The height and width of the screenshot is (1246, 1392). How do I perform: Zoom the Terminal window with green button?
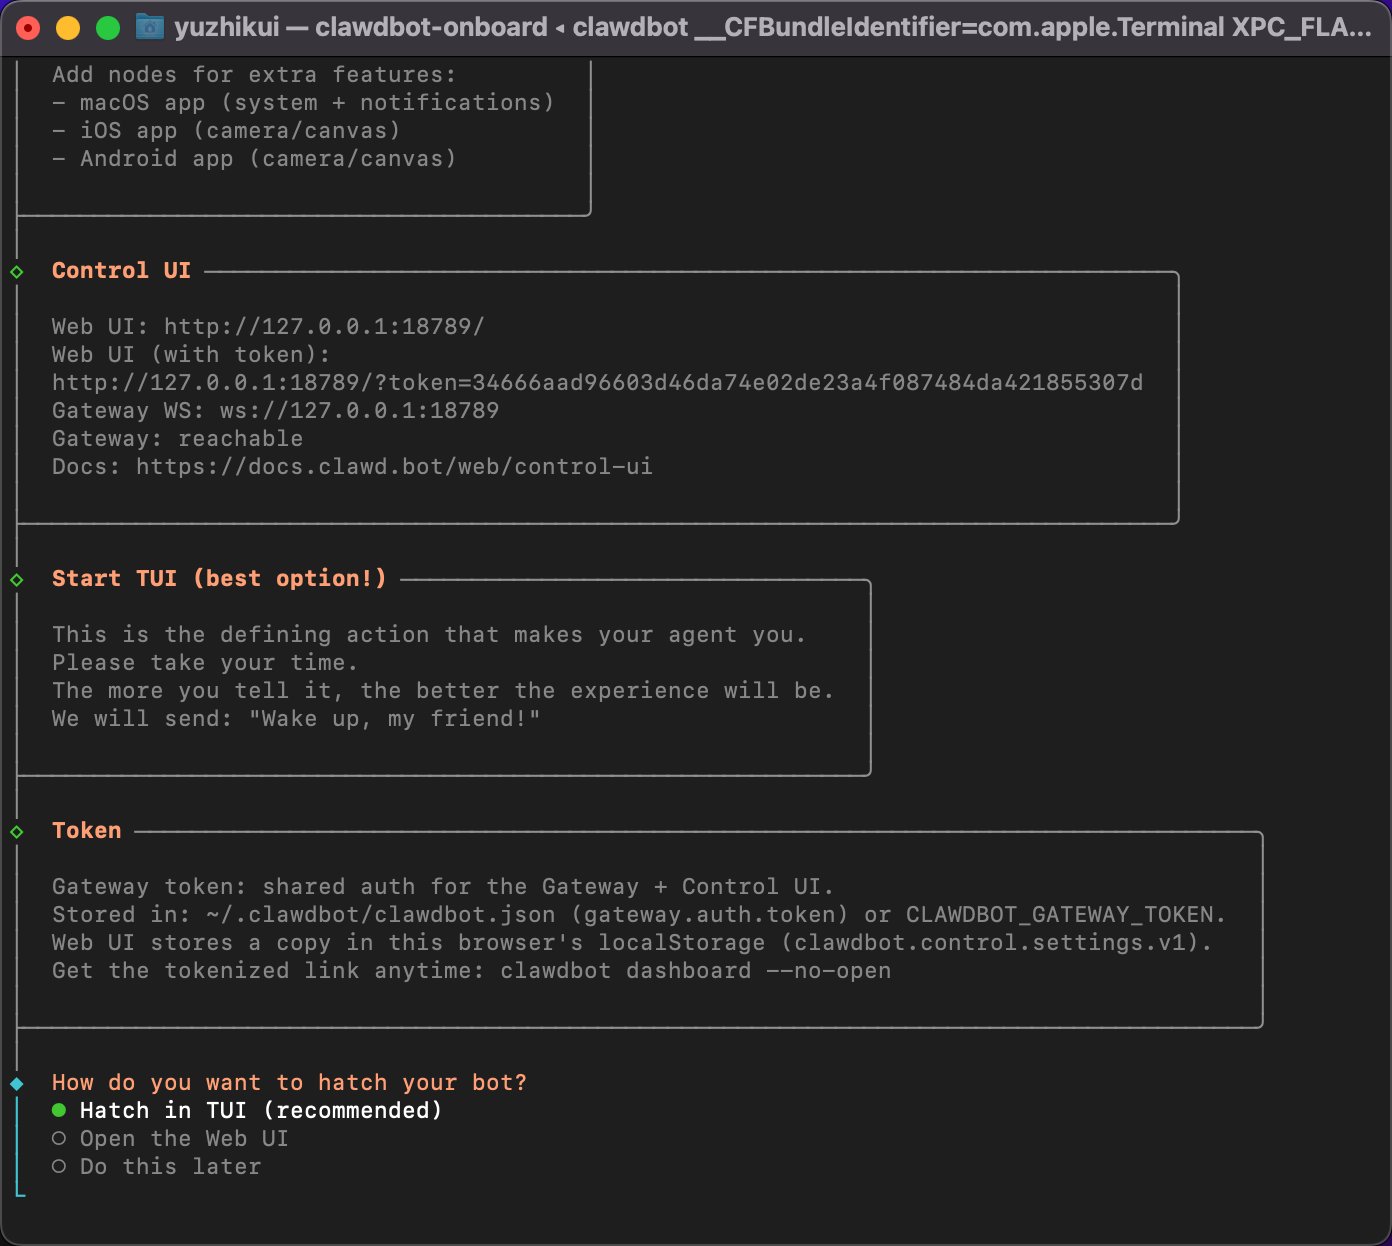click(108, 28)
